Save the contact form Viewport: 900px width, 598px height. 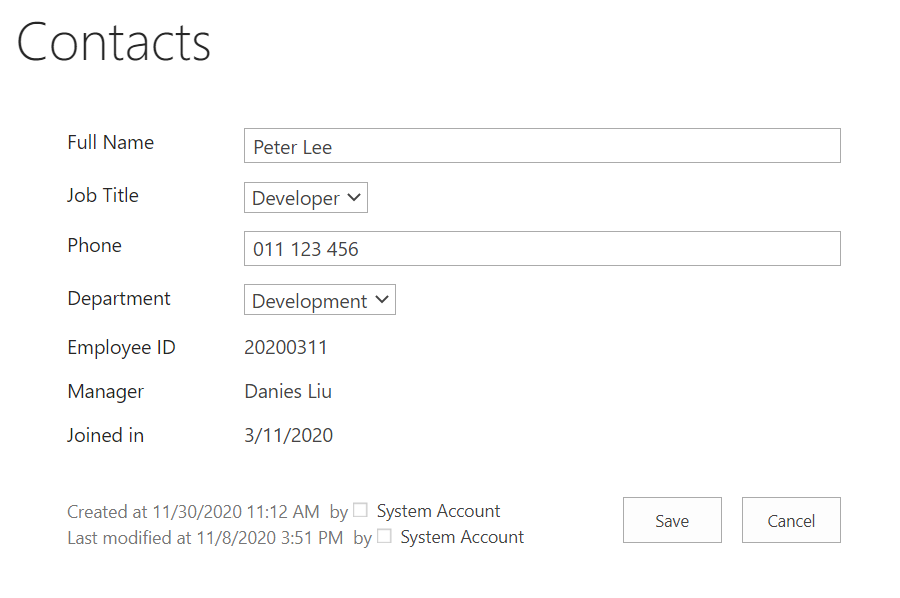click(672, 520)
